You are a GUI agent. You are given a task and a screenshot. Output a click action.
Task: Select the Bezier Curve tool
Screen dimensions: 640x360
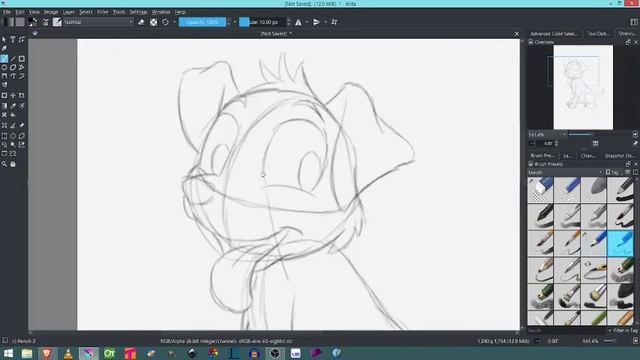pyautogui.click(x=4, y=76)
